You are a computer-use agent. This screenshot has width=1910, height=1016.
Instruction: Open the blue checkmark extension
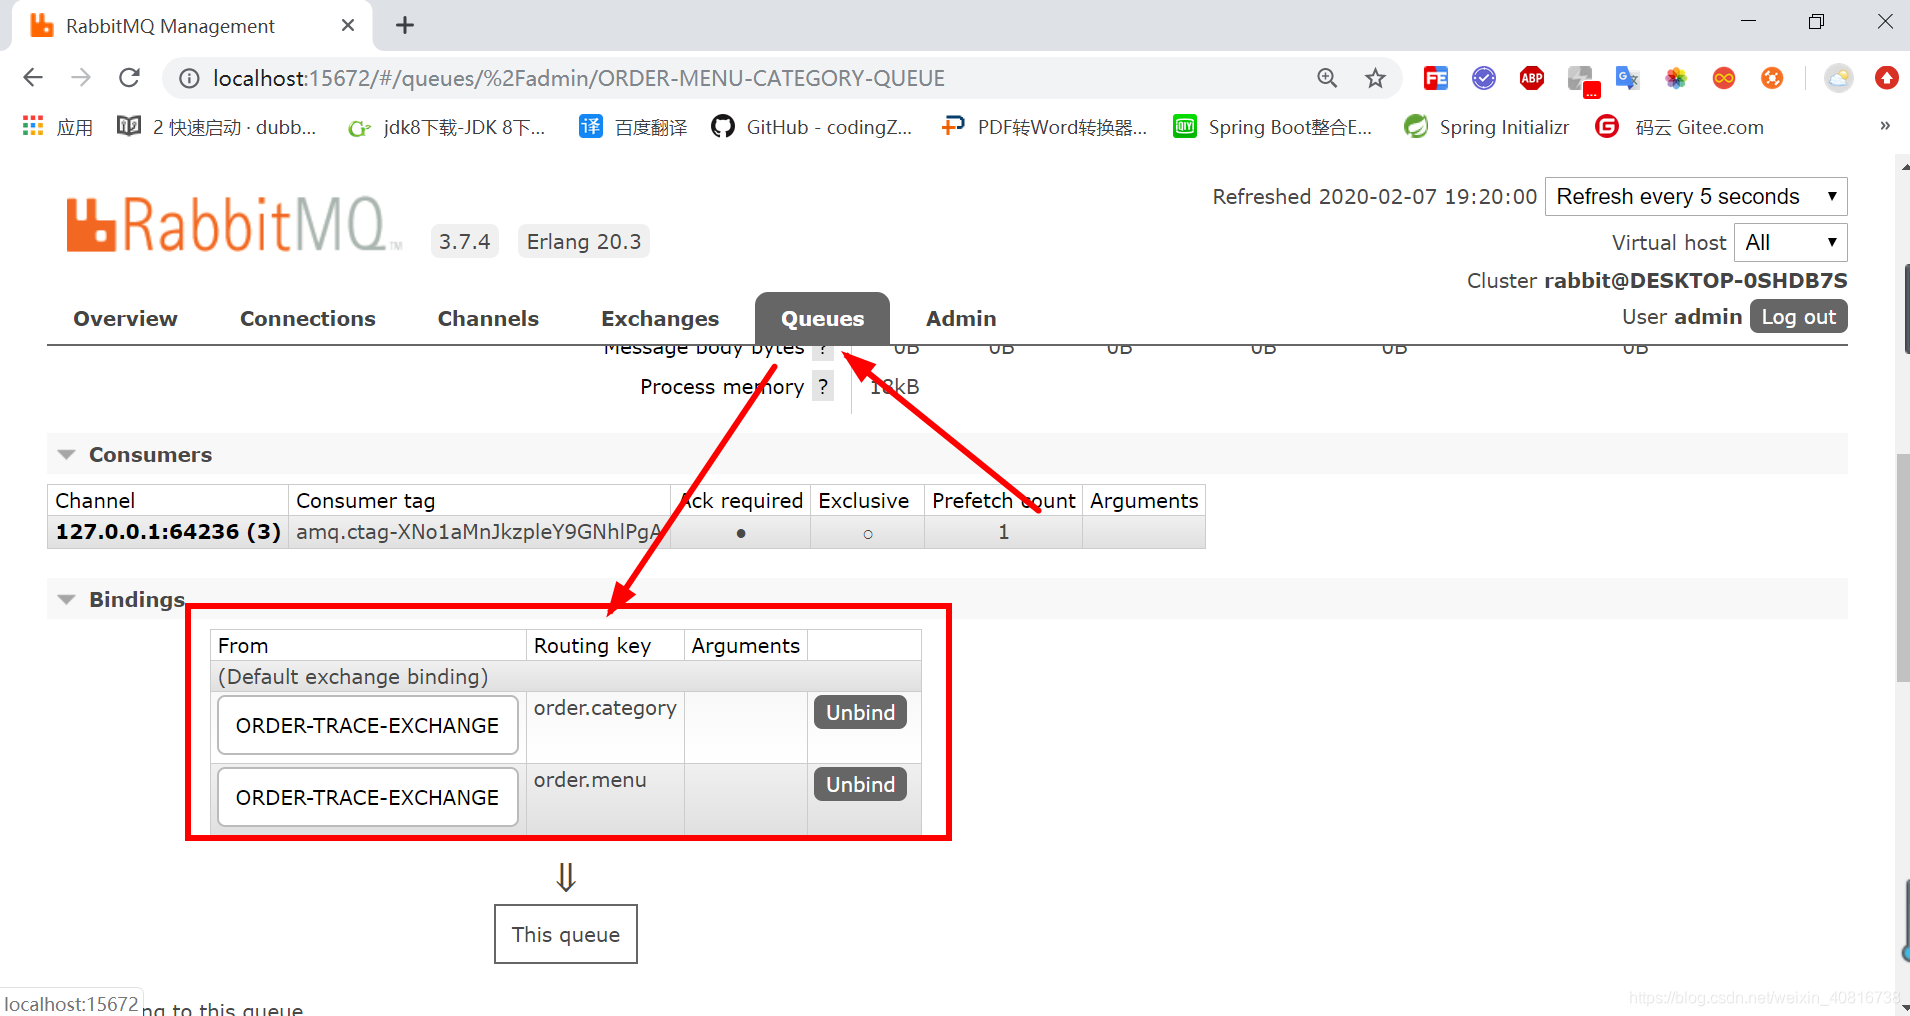point(1484,78)
